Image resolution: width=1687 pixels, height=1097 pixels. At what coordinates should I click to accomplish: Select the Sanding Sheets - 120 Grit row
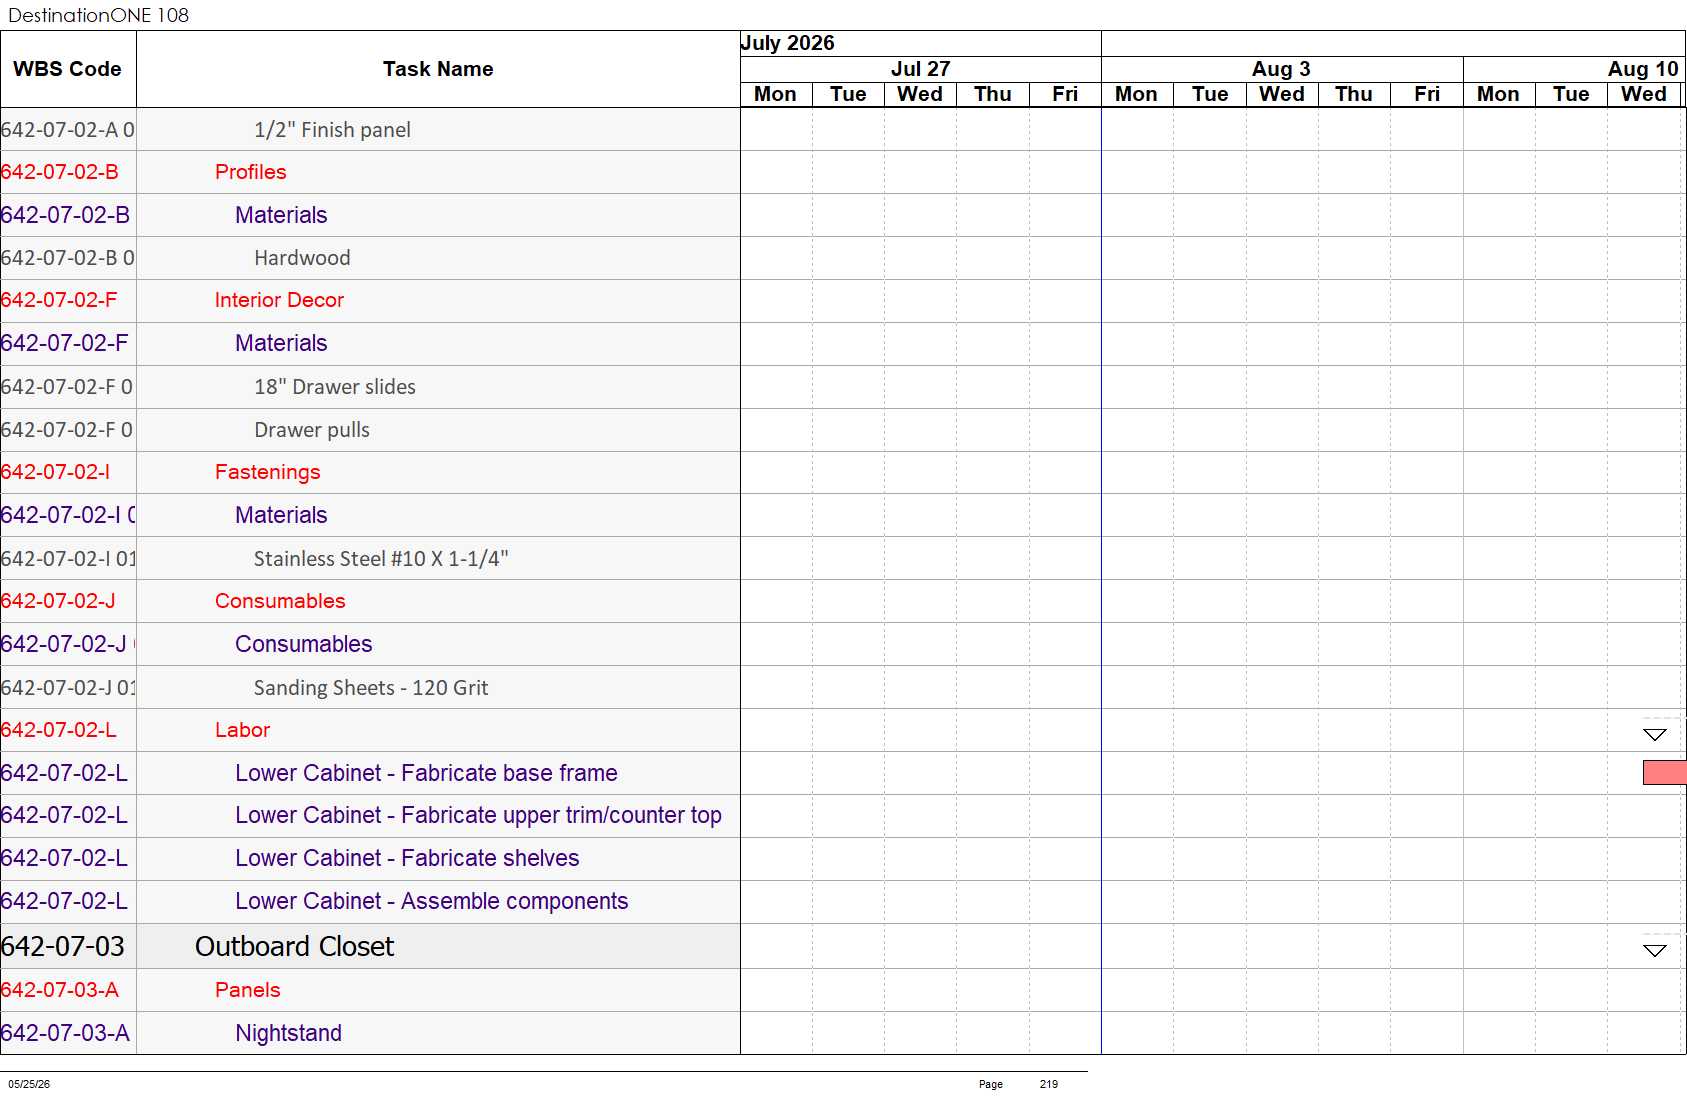point(370,688)
